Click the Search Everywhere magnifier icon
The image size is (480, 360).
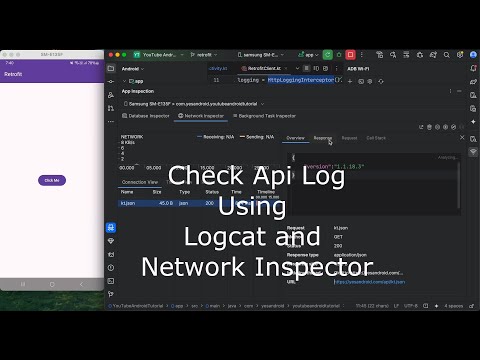pyautogui.click(x=446, y=55)
